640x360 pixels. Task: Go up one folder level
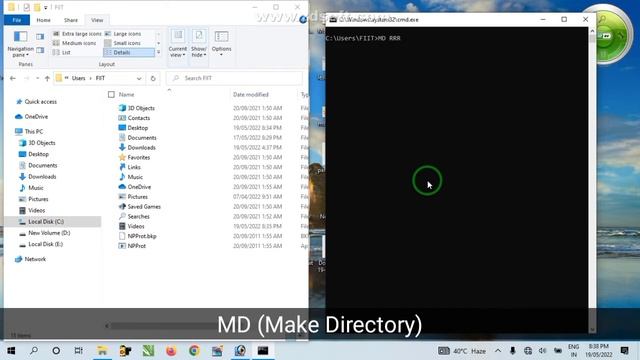pos(47,78)
